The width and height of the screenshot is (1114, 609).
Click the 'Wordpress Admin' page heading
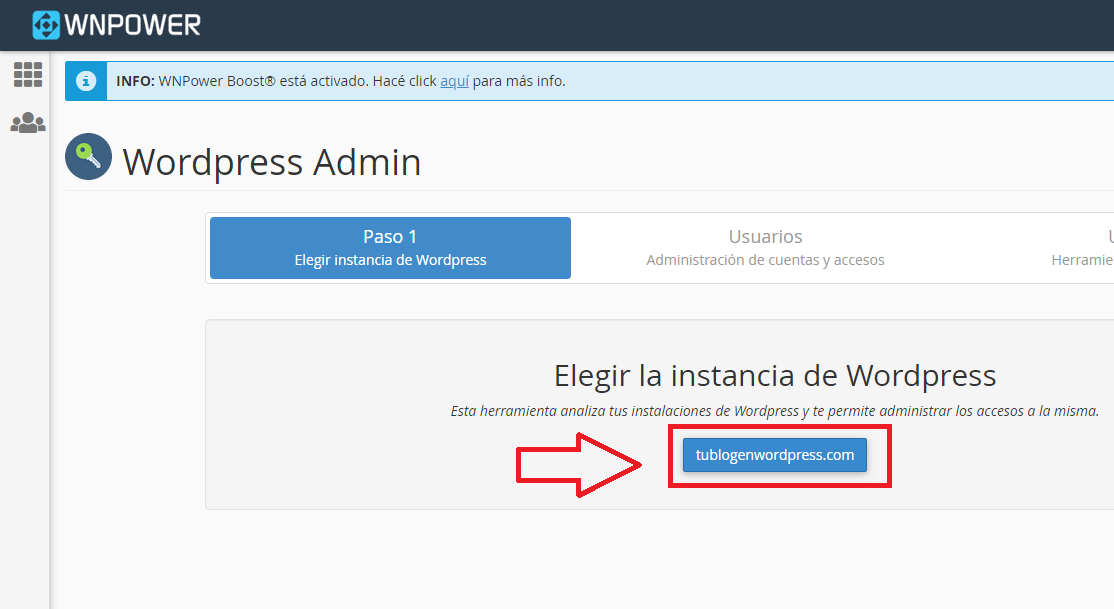click(271, 162)
